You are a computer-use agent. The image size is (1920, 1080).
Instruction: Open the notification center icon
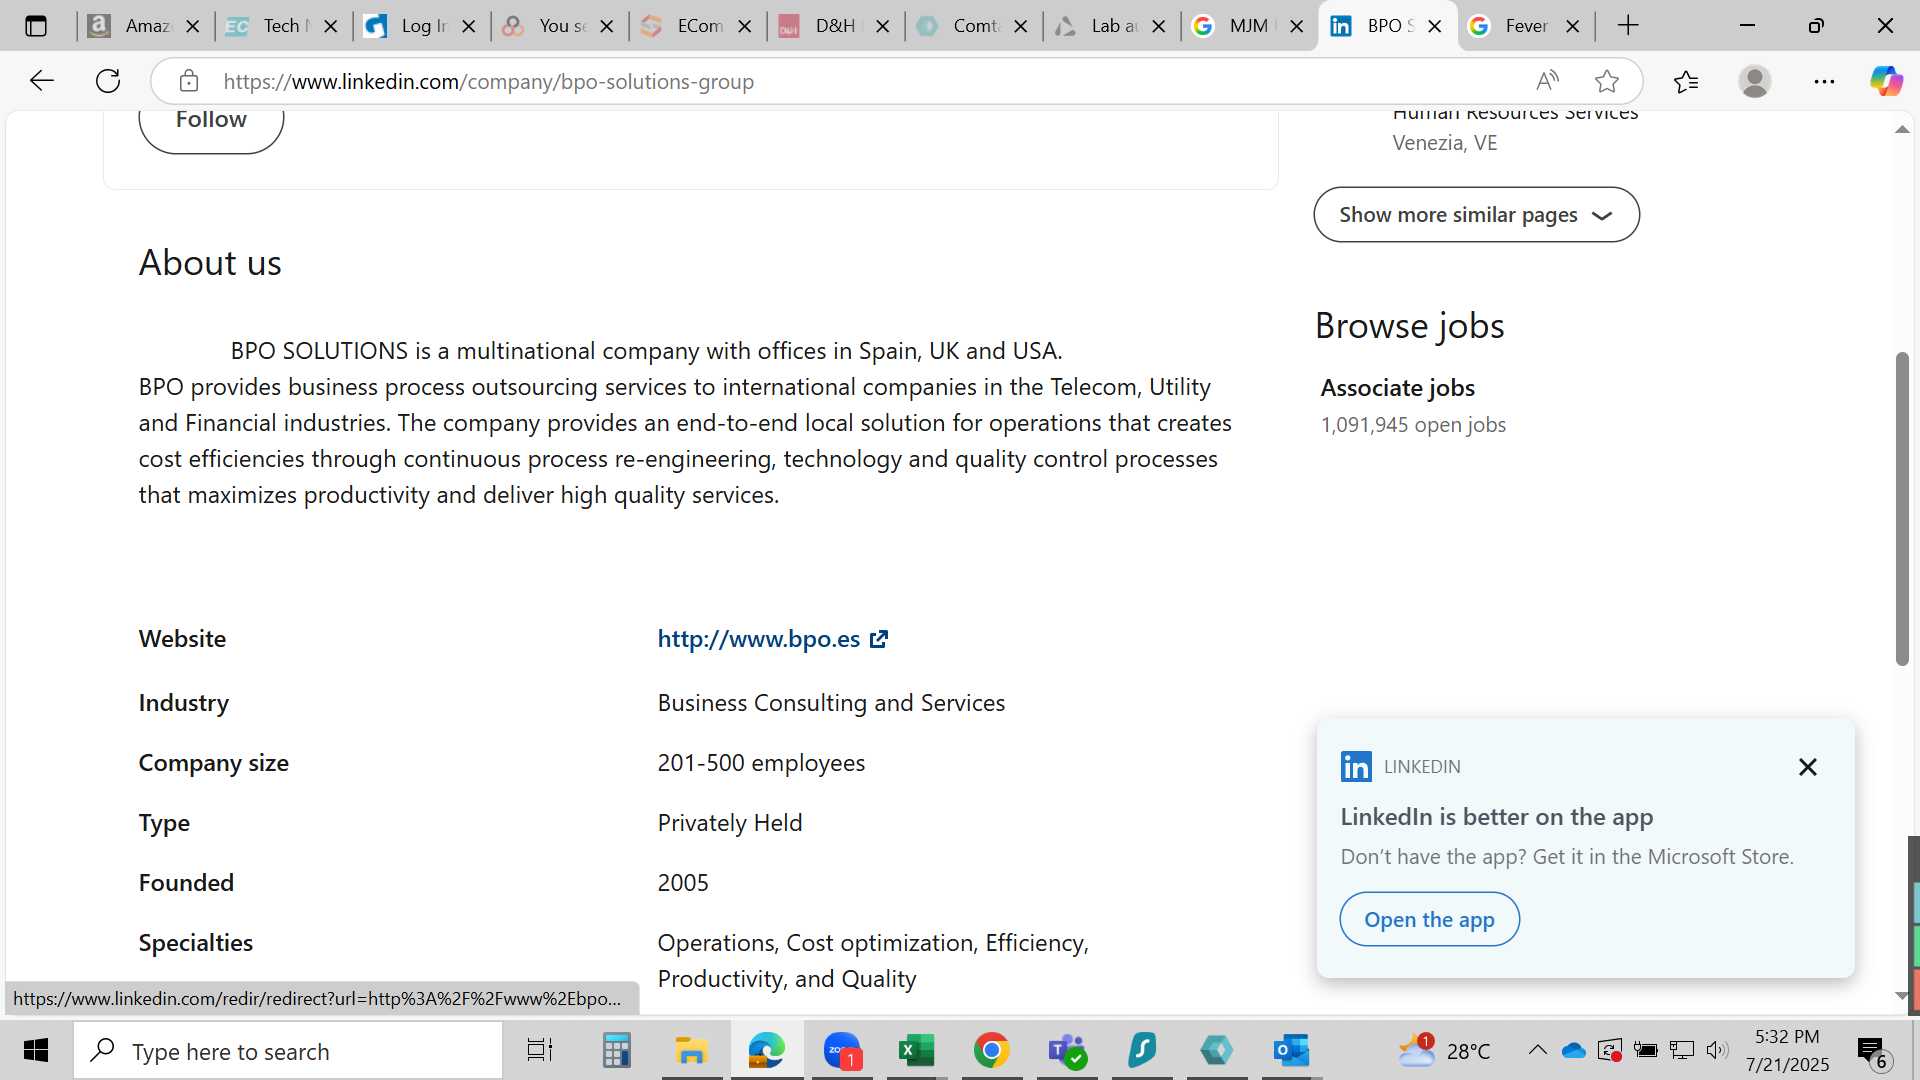(1872, 1051)
